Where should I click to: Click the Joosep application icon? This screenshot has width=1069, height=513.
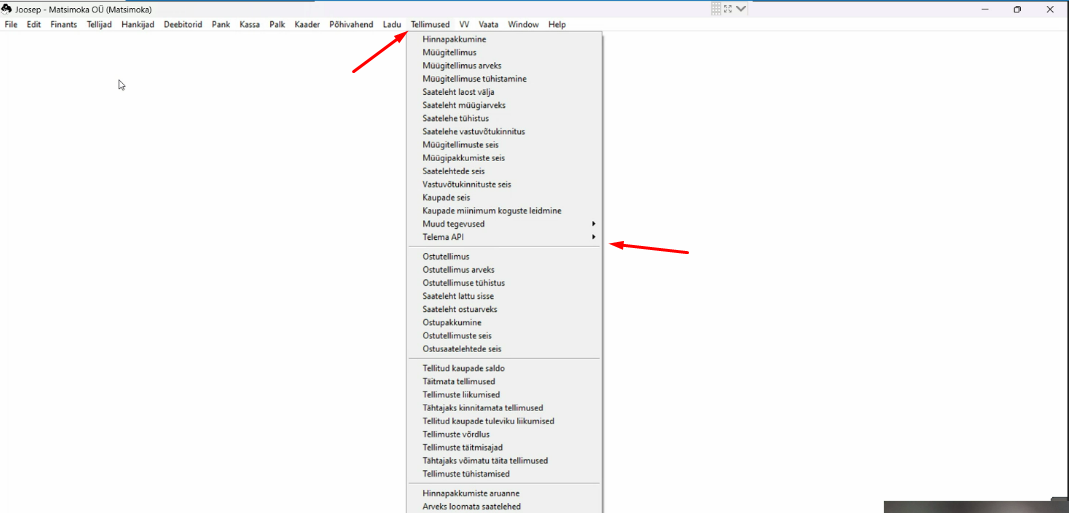(7, 9)
